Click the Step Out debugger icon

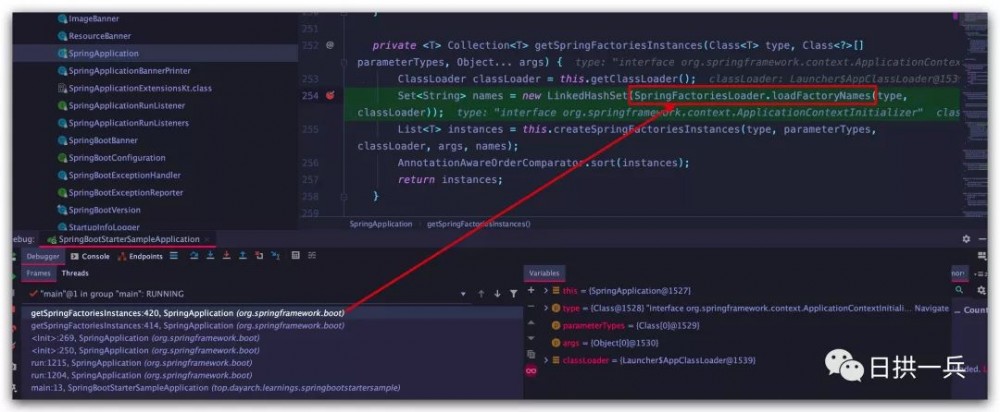point(242,256)
